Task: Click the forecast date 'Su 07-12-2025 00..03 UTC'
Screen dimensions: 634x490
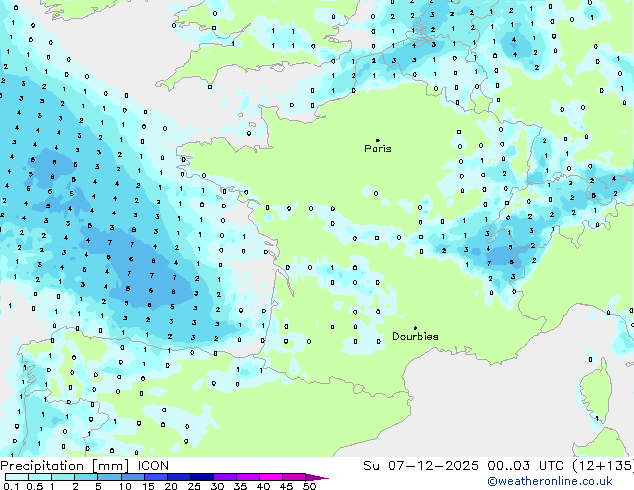Action: click(463, 466)
